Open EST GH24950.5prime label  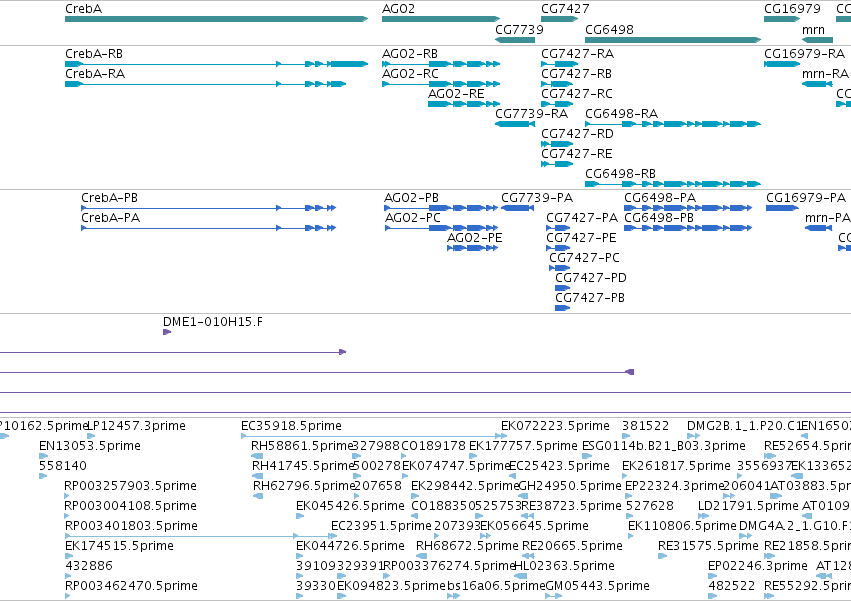[x=570, y=486]
